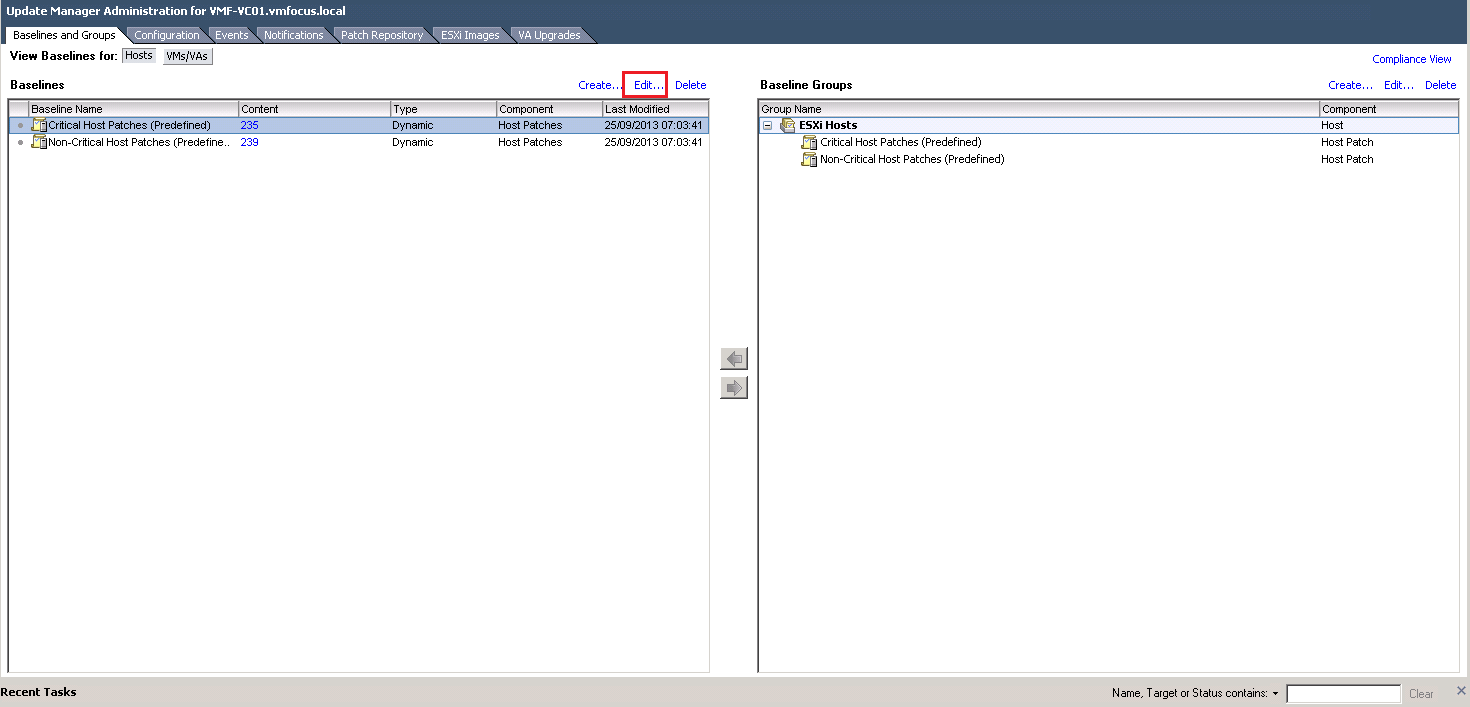Click the Recent Tasks filter text field
This screenshot has height=707, width=1470.
[1343, 694]
